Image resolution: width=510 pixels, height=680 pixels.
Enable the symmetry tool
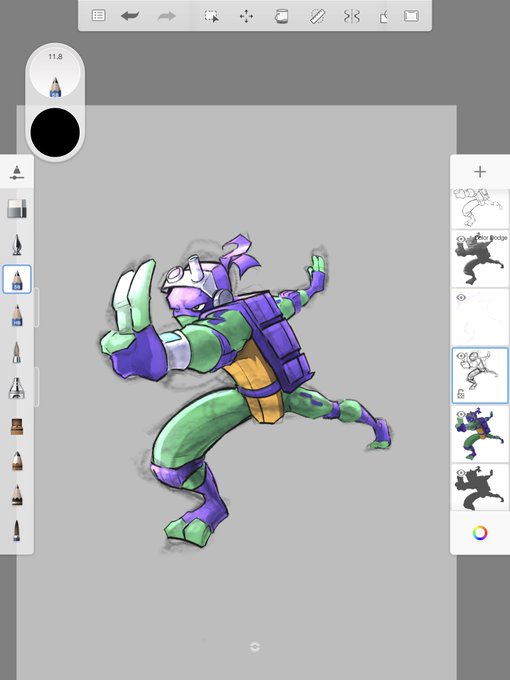(x=352, y=16)
